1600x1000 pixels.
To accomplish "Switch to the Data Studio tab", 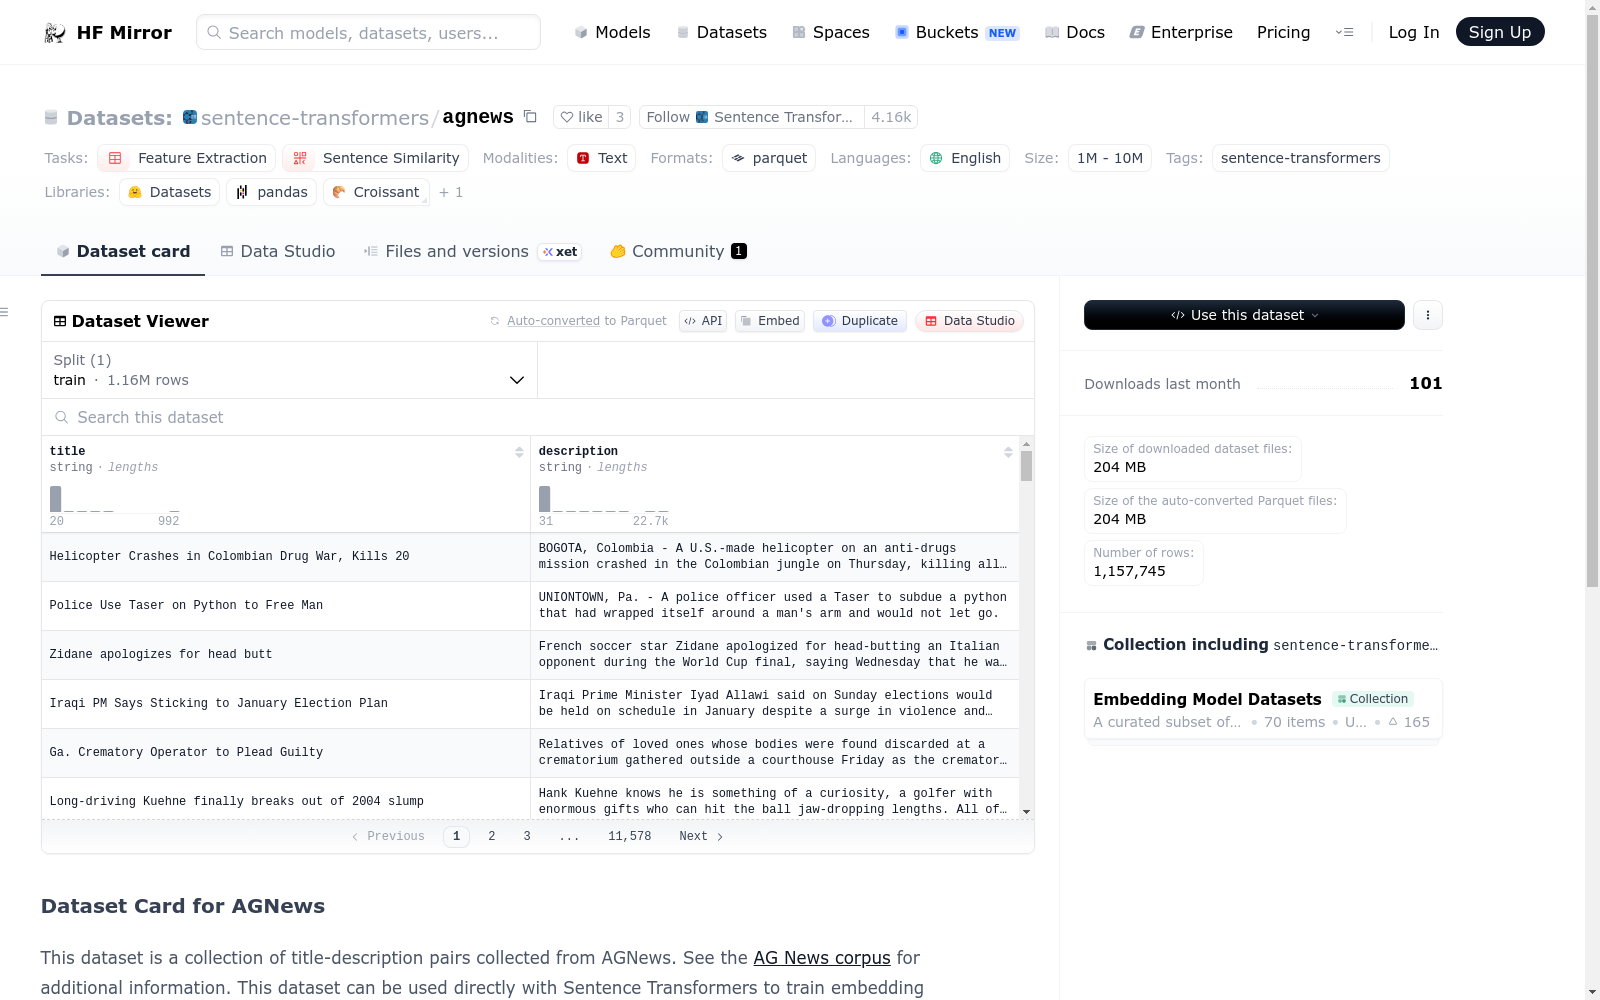I will coord(278,252).
